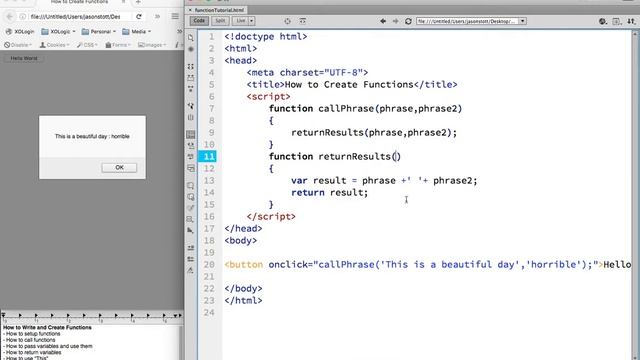Screen dimensions: 640x360
Task: Click the Outdent Code icon
Action: pos(191,259)
